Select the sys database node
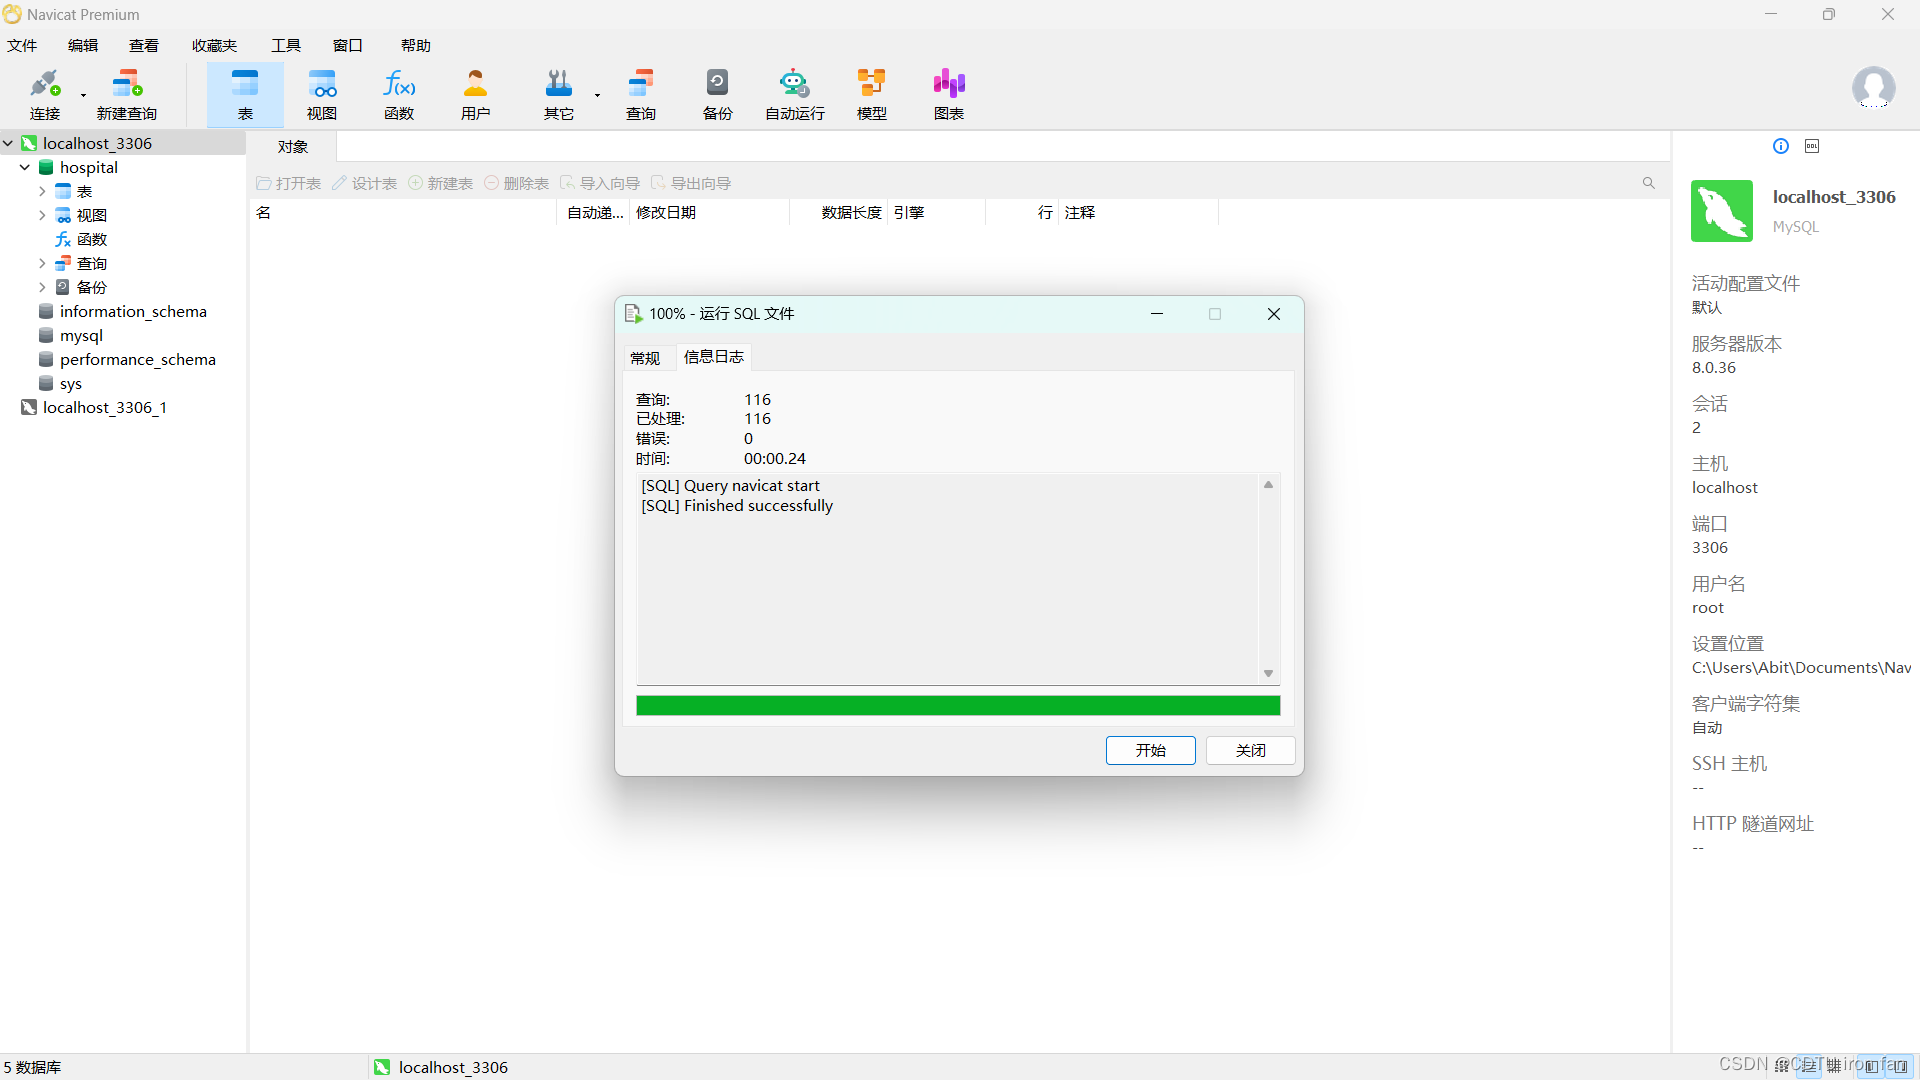 [70, 383]
